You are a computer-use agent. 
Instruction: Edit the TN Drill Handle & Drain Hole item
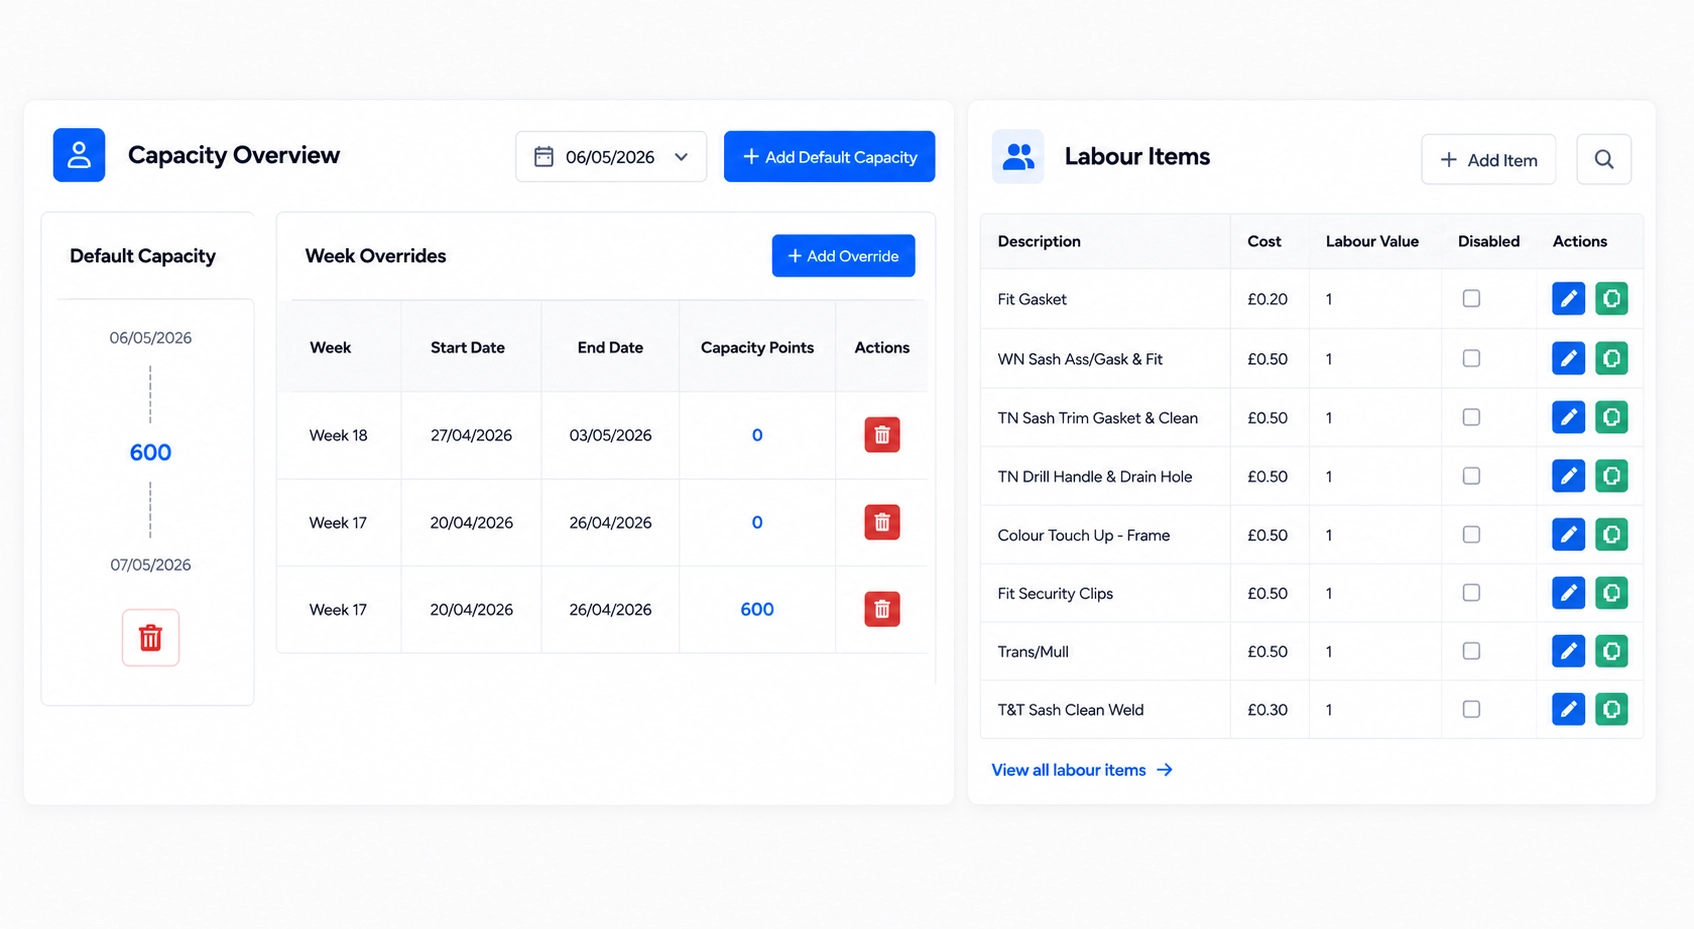coord(1568,476)
